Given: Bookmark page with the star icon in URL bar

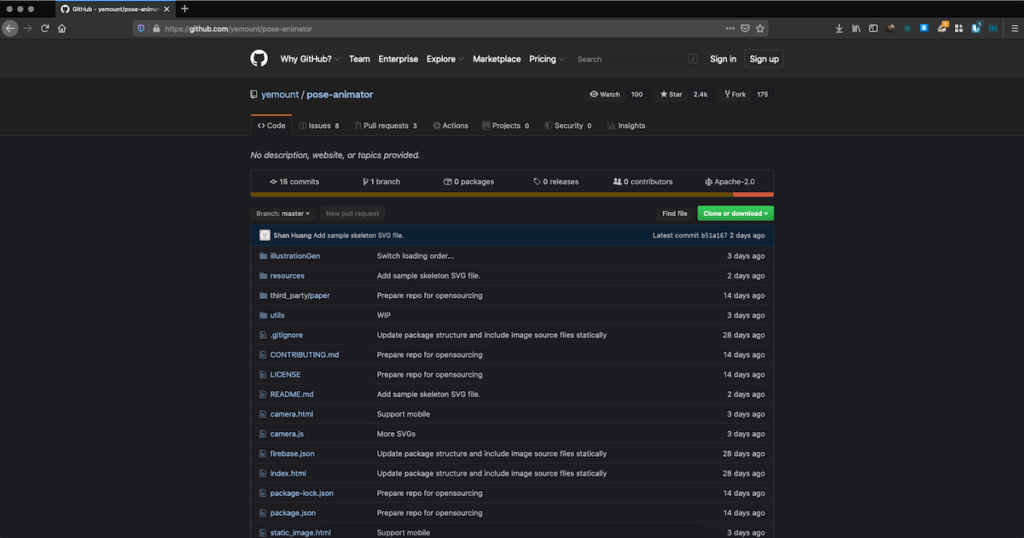Looking at the screenshot, I should [760, 29].
